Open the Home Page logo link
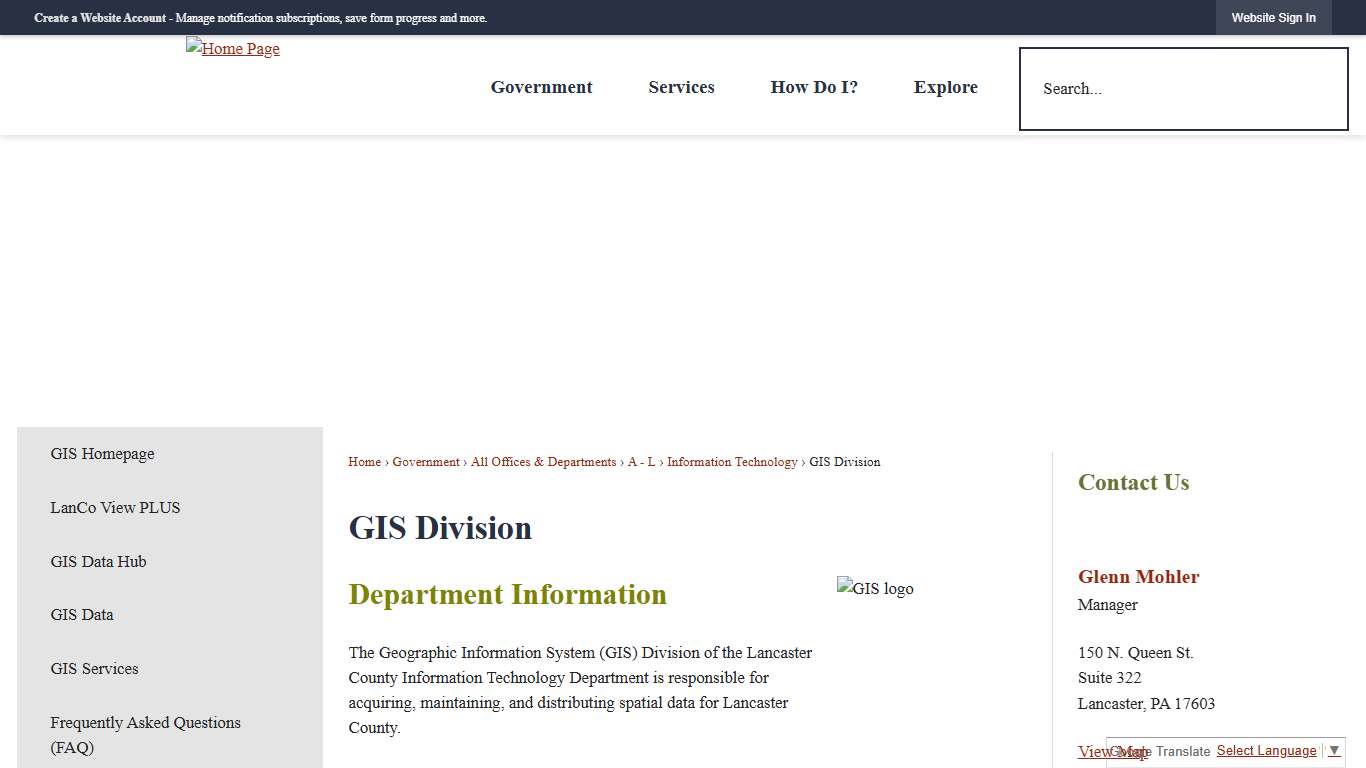 pos(232,48)
